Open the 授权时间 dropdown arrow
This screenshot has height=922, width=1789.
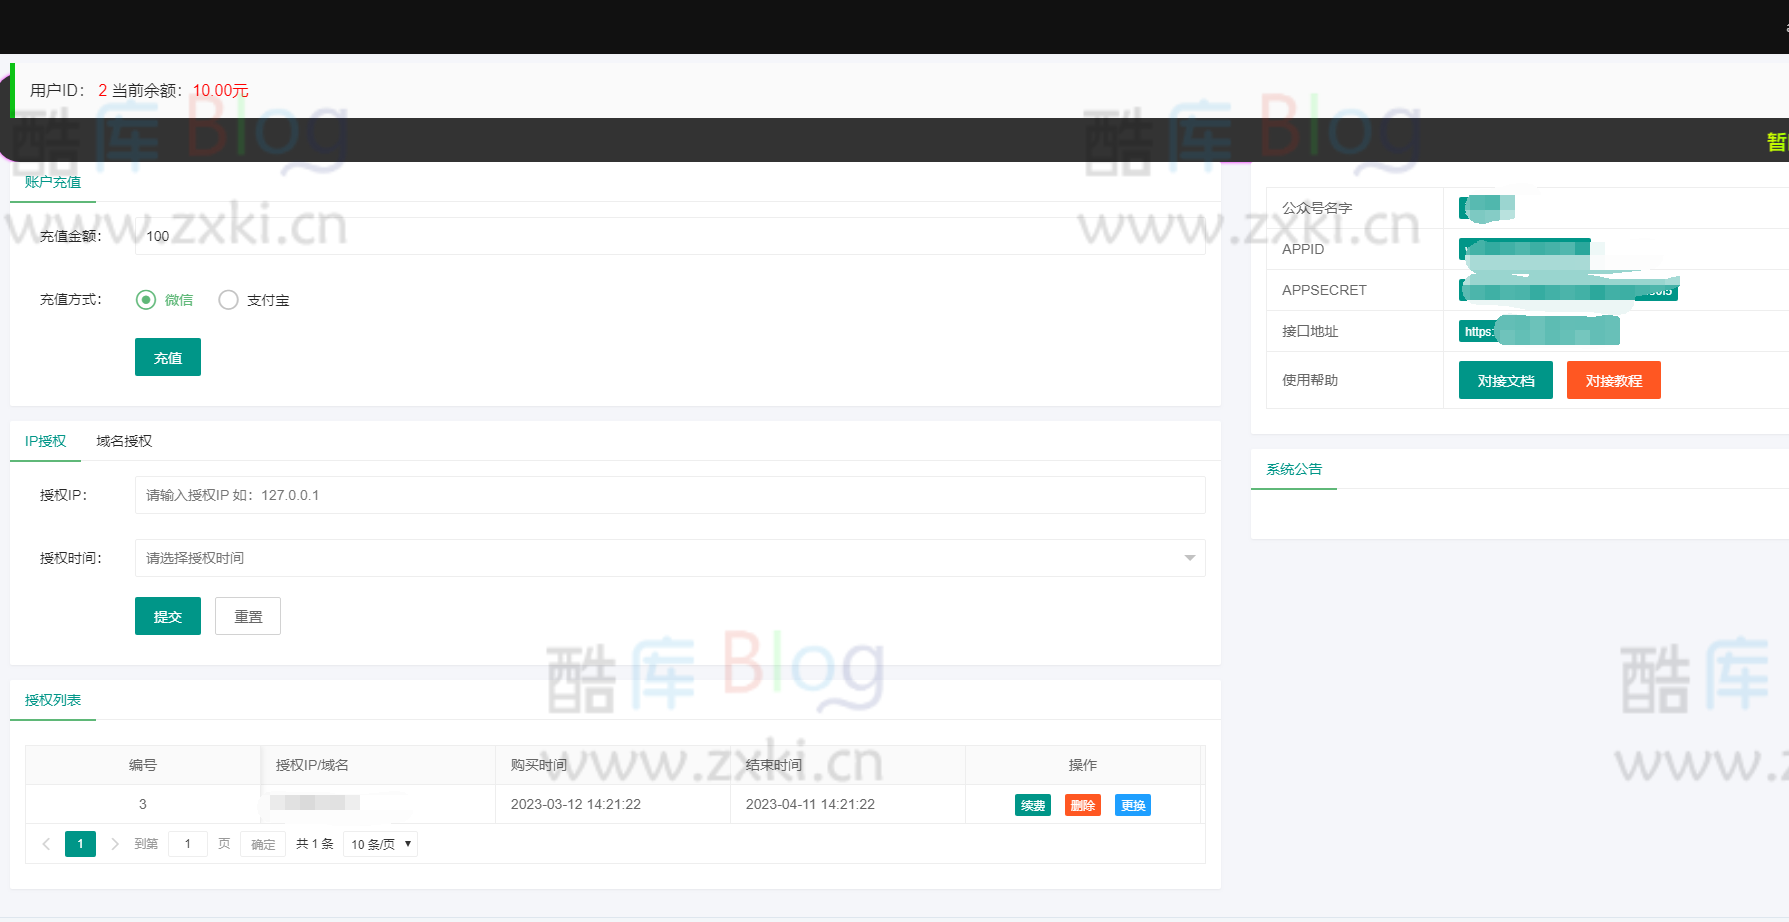pyautogui.click(x=1189, y=558)
